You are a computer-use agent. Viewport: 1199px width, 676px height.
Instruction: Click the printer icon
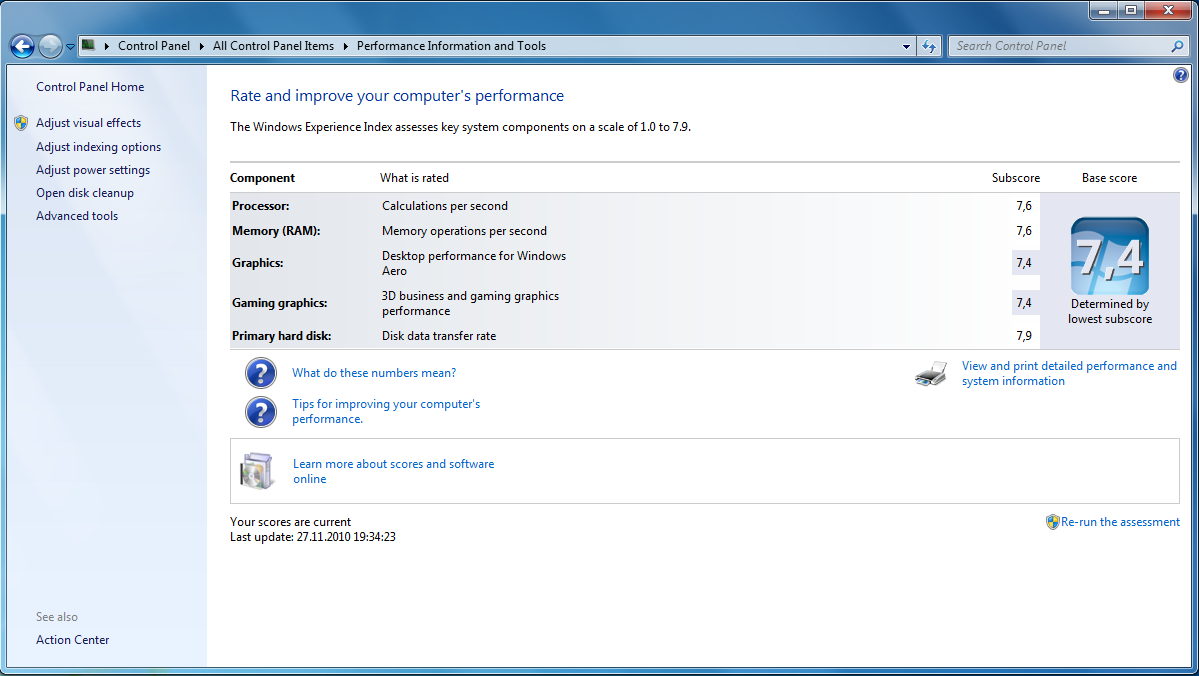point(931,374)
